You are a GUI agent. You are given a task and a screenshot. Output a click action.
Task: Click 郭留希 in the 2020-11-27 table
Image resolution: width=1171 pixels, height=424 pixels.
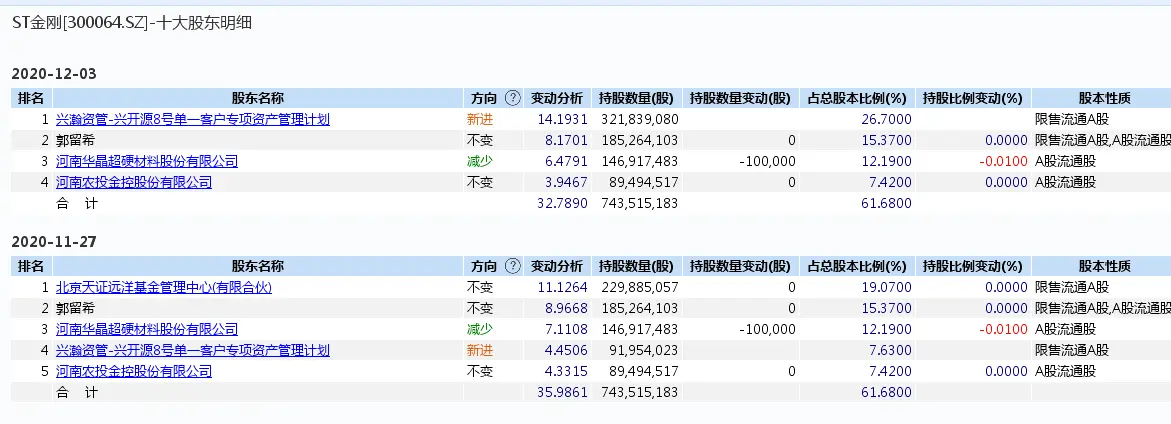[x=75, y=308]
